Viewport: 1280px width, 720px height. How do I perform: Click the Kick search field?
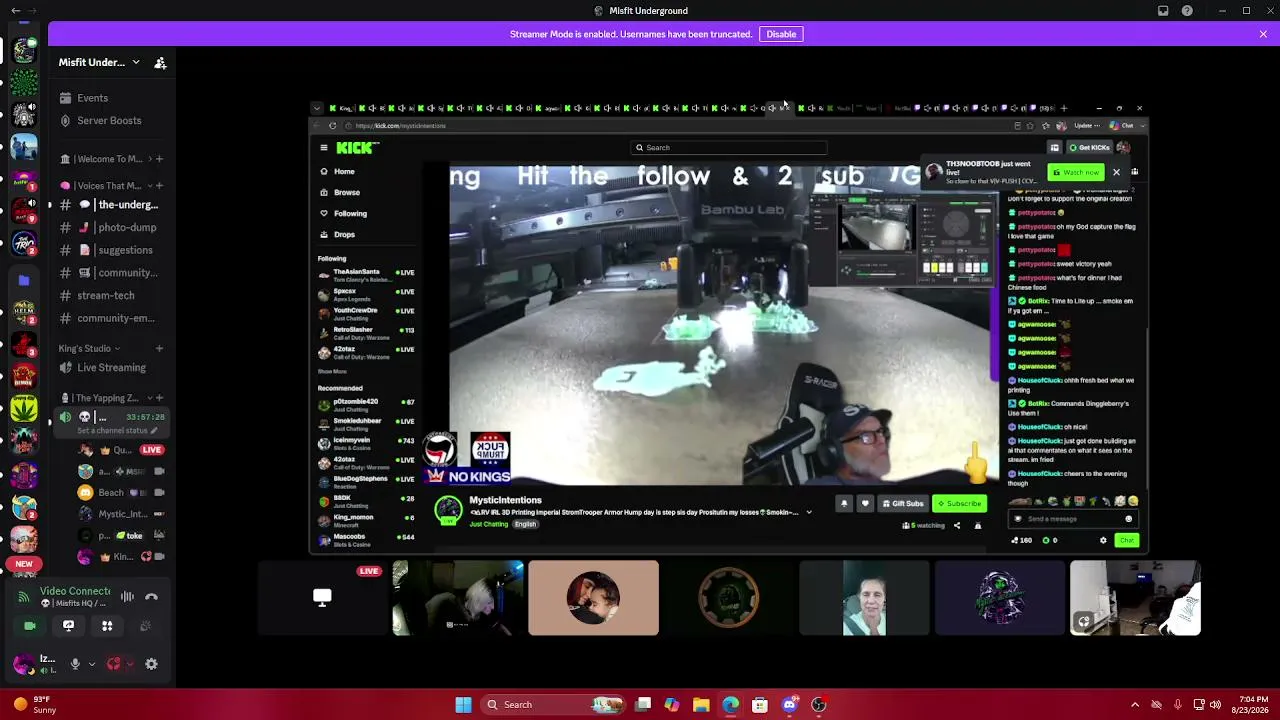pos(730,148)
